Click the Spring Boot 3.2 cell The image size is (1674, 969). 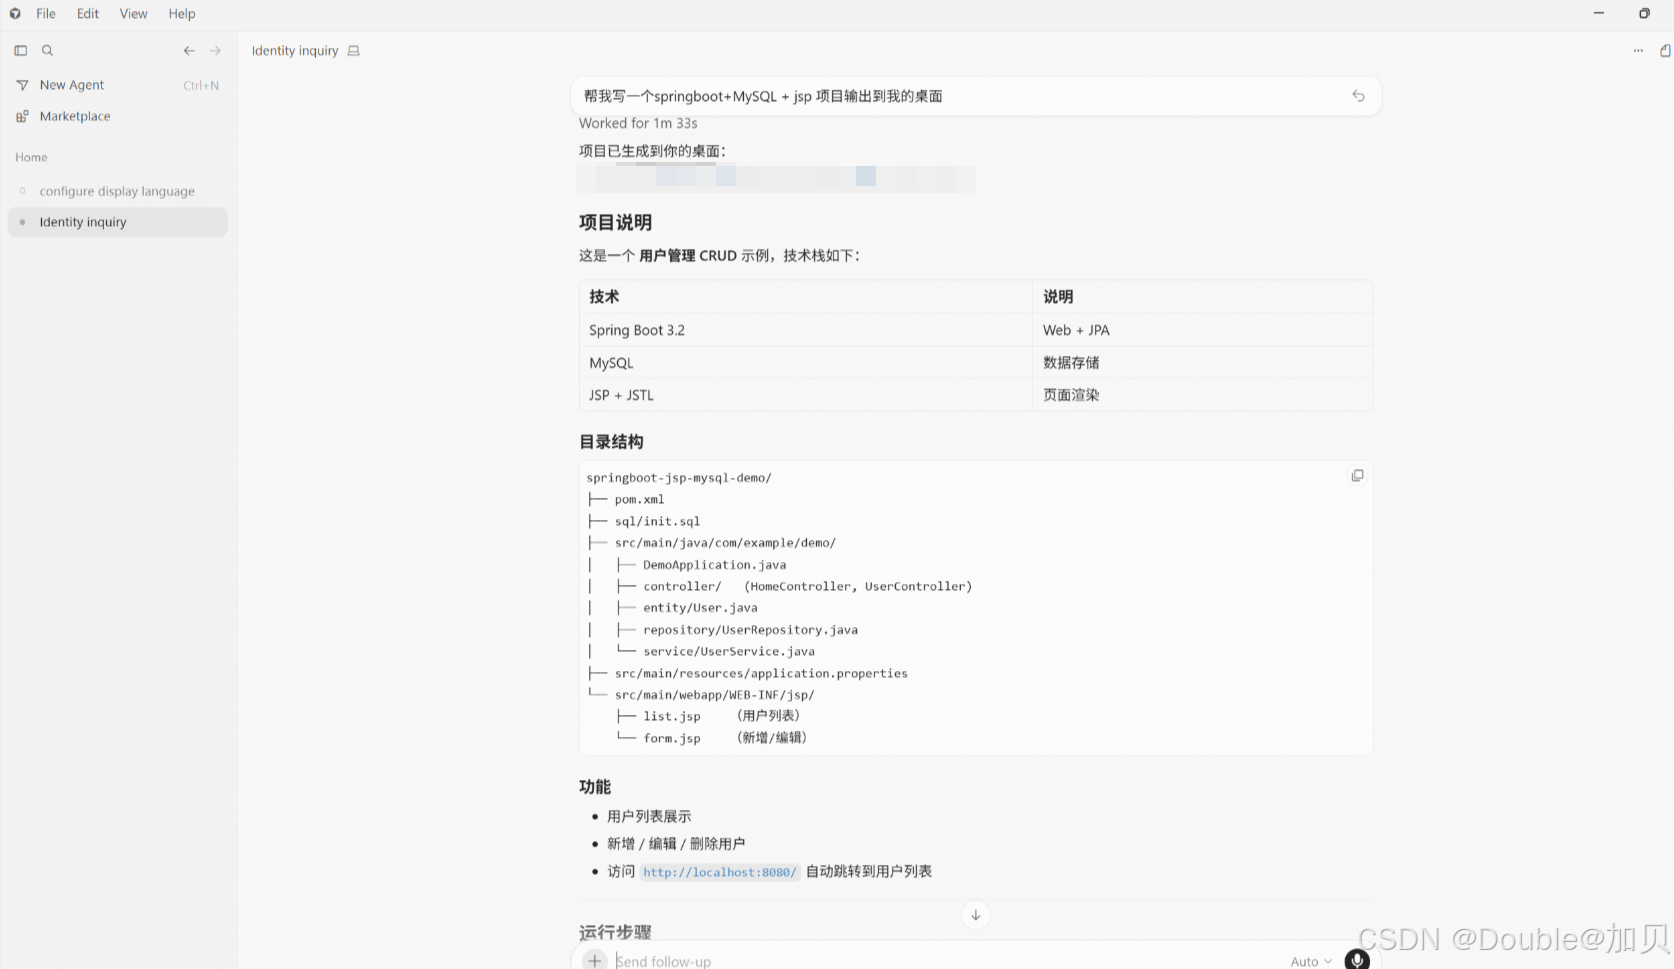(x=806, y=330)
